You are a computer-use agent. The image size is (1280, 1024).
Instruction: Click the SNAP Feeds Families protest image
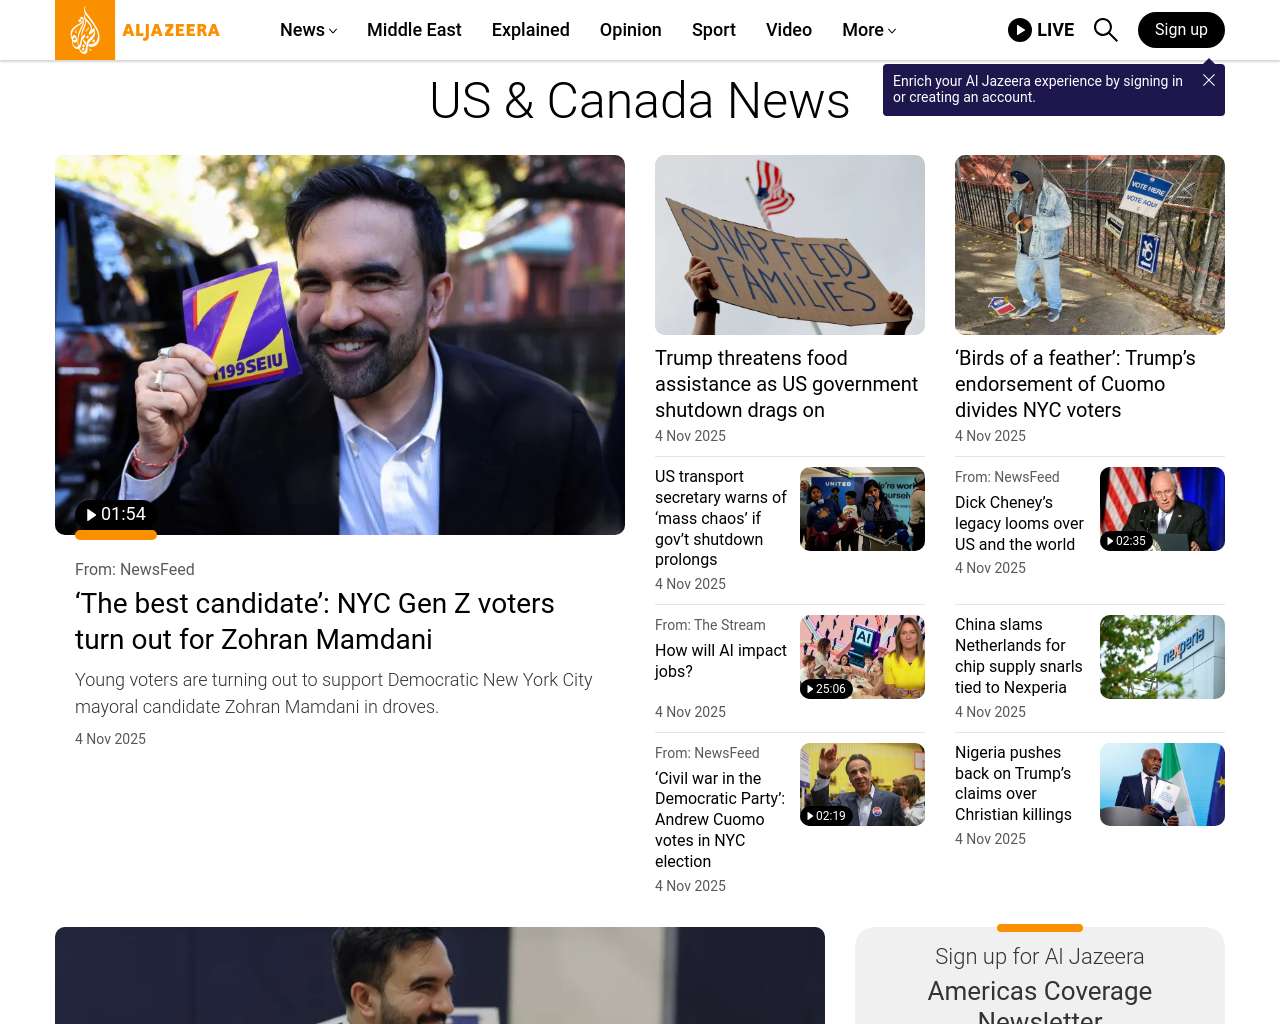(x=790, y=245)
